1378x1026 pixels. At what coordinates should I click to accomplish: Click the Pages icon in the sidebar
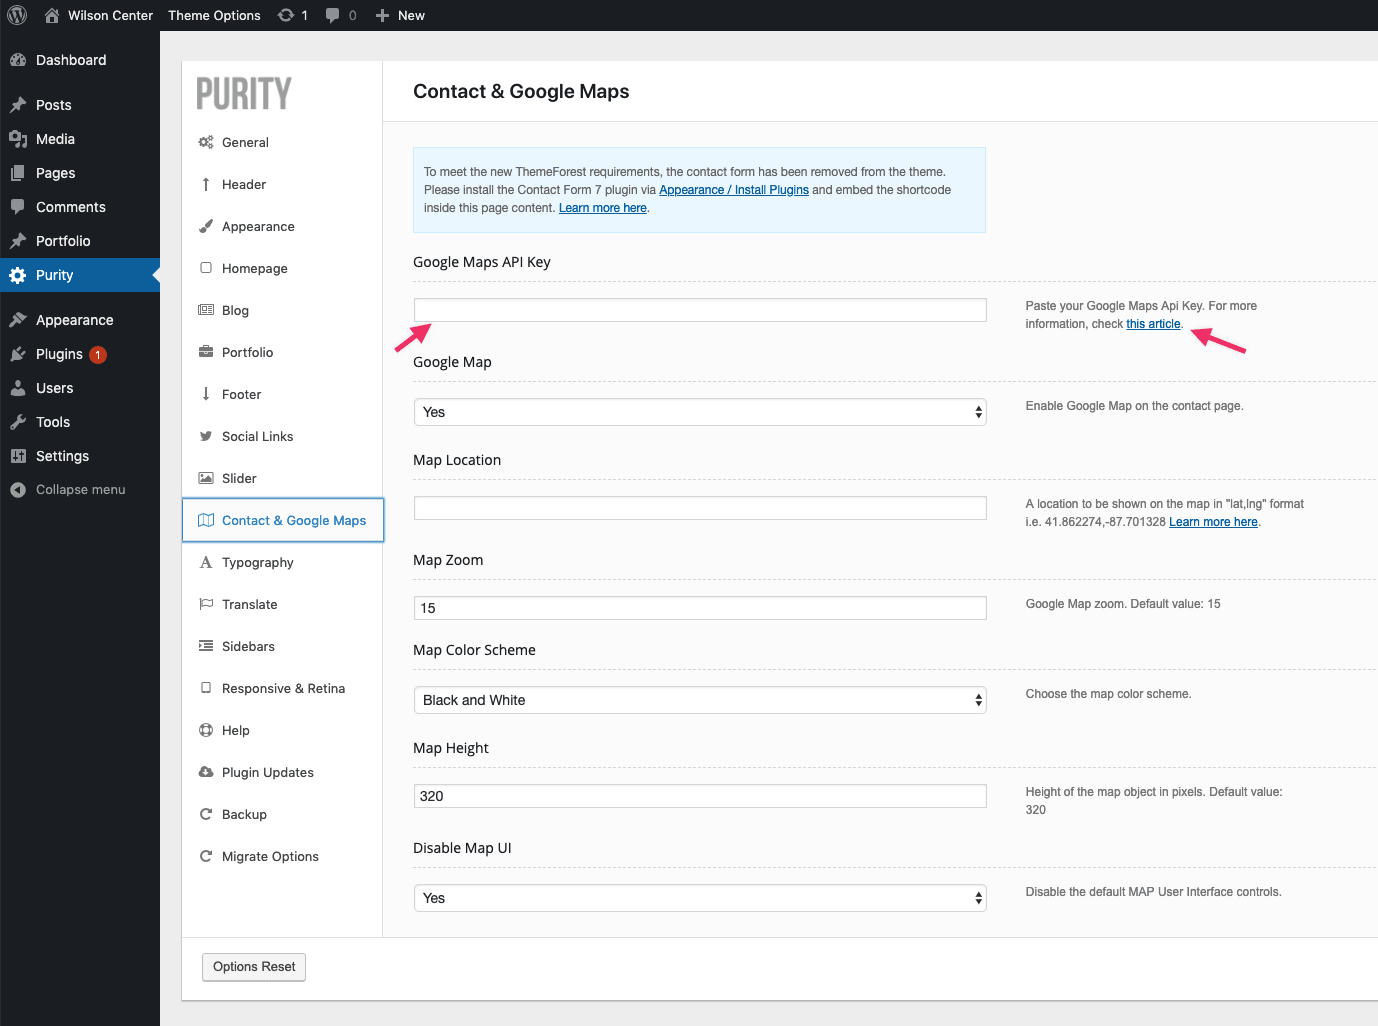click(x=18, y=173)
